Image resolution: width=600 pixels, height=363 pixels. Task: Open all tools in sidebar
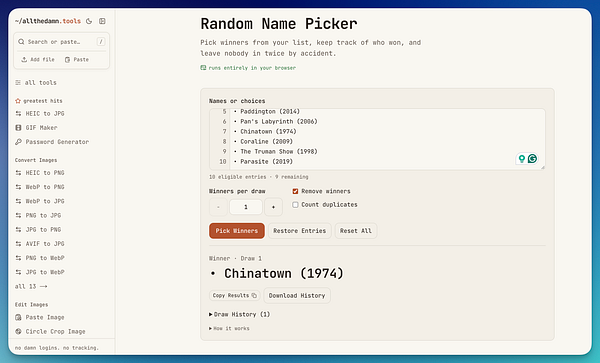(x=41, y=83)
